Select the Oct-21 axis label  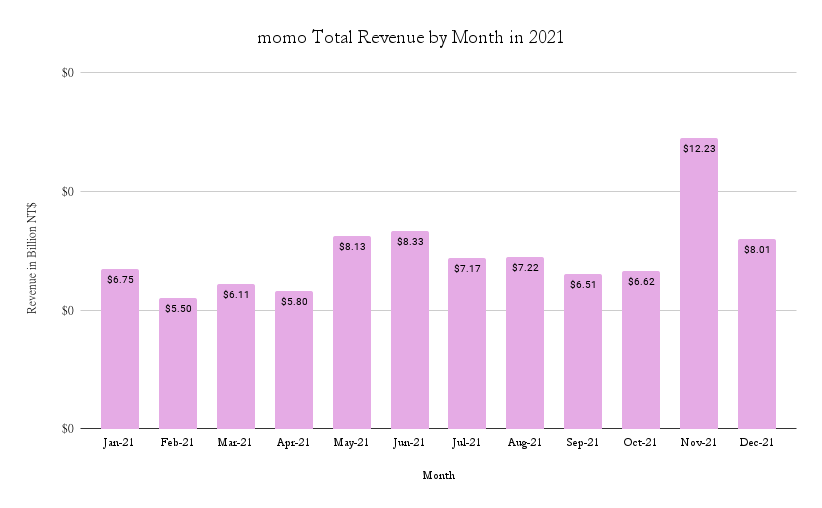pyautogui.click(x=640, y=443)
